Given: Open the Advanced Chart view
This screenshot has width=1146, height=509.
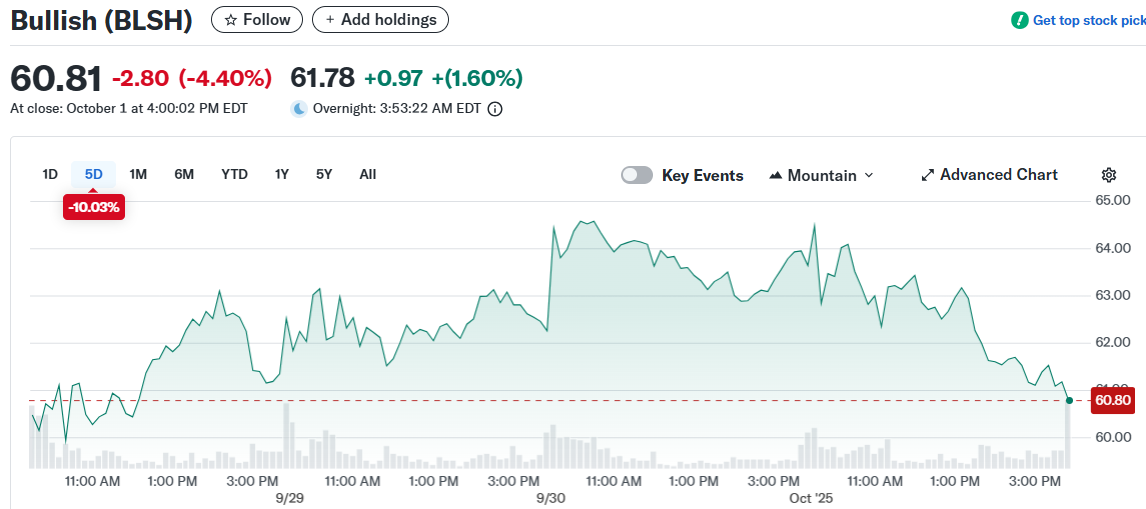Looking at the screenshot, I should (998, 175).
